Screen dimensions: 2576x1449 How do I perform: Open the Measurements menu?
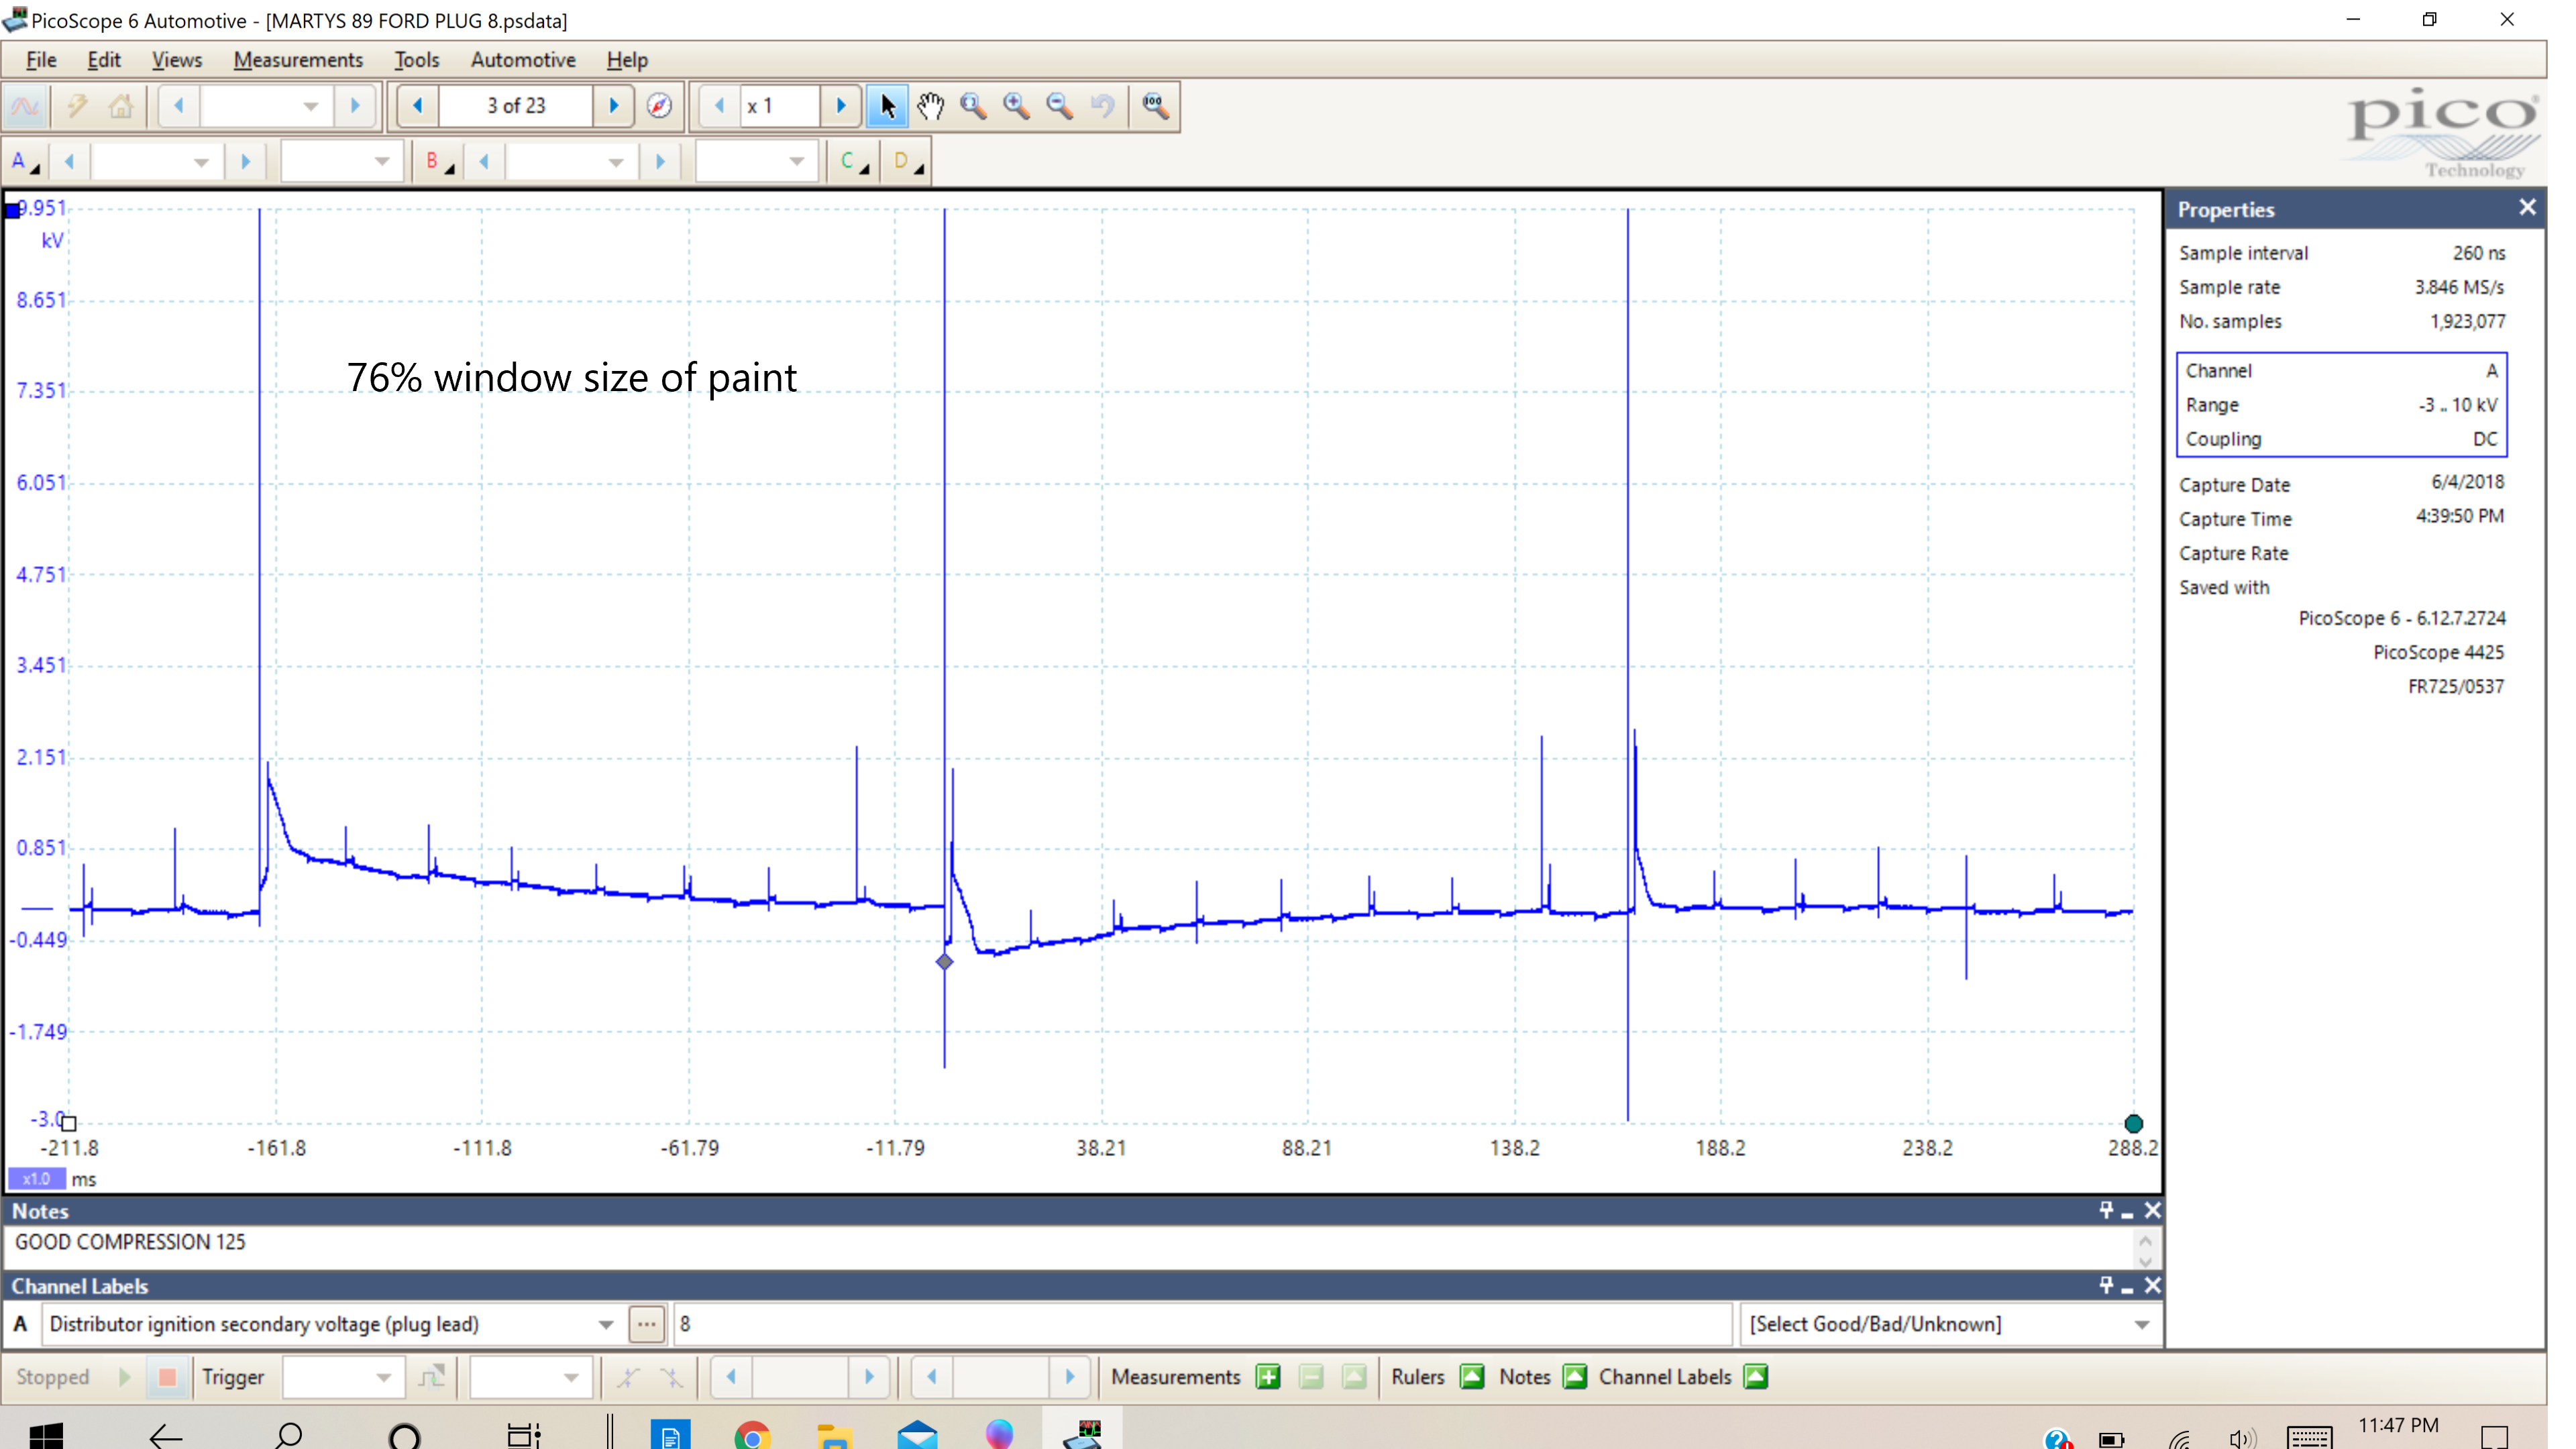298,60
